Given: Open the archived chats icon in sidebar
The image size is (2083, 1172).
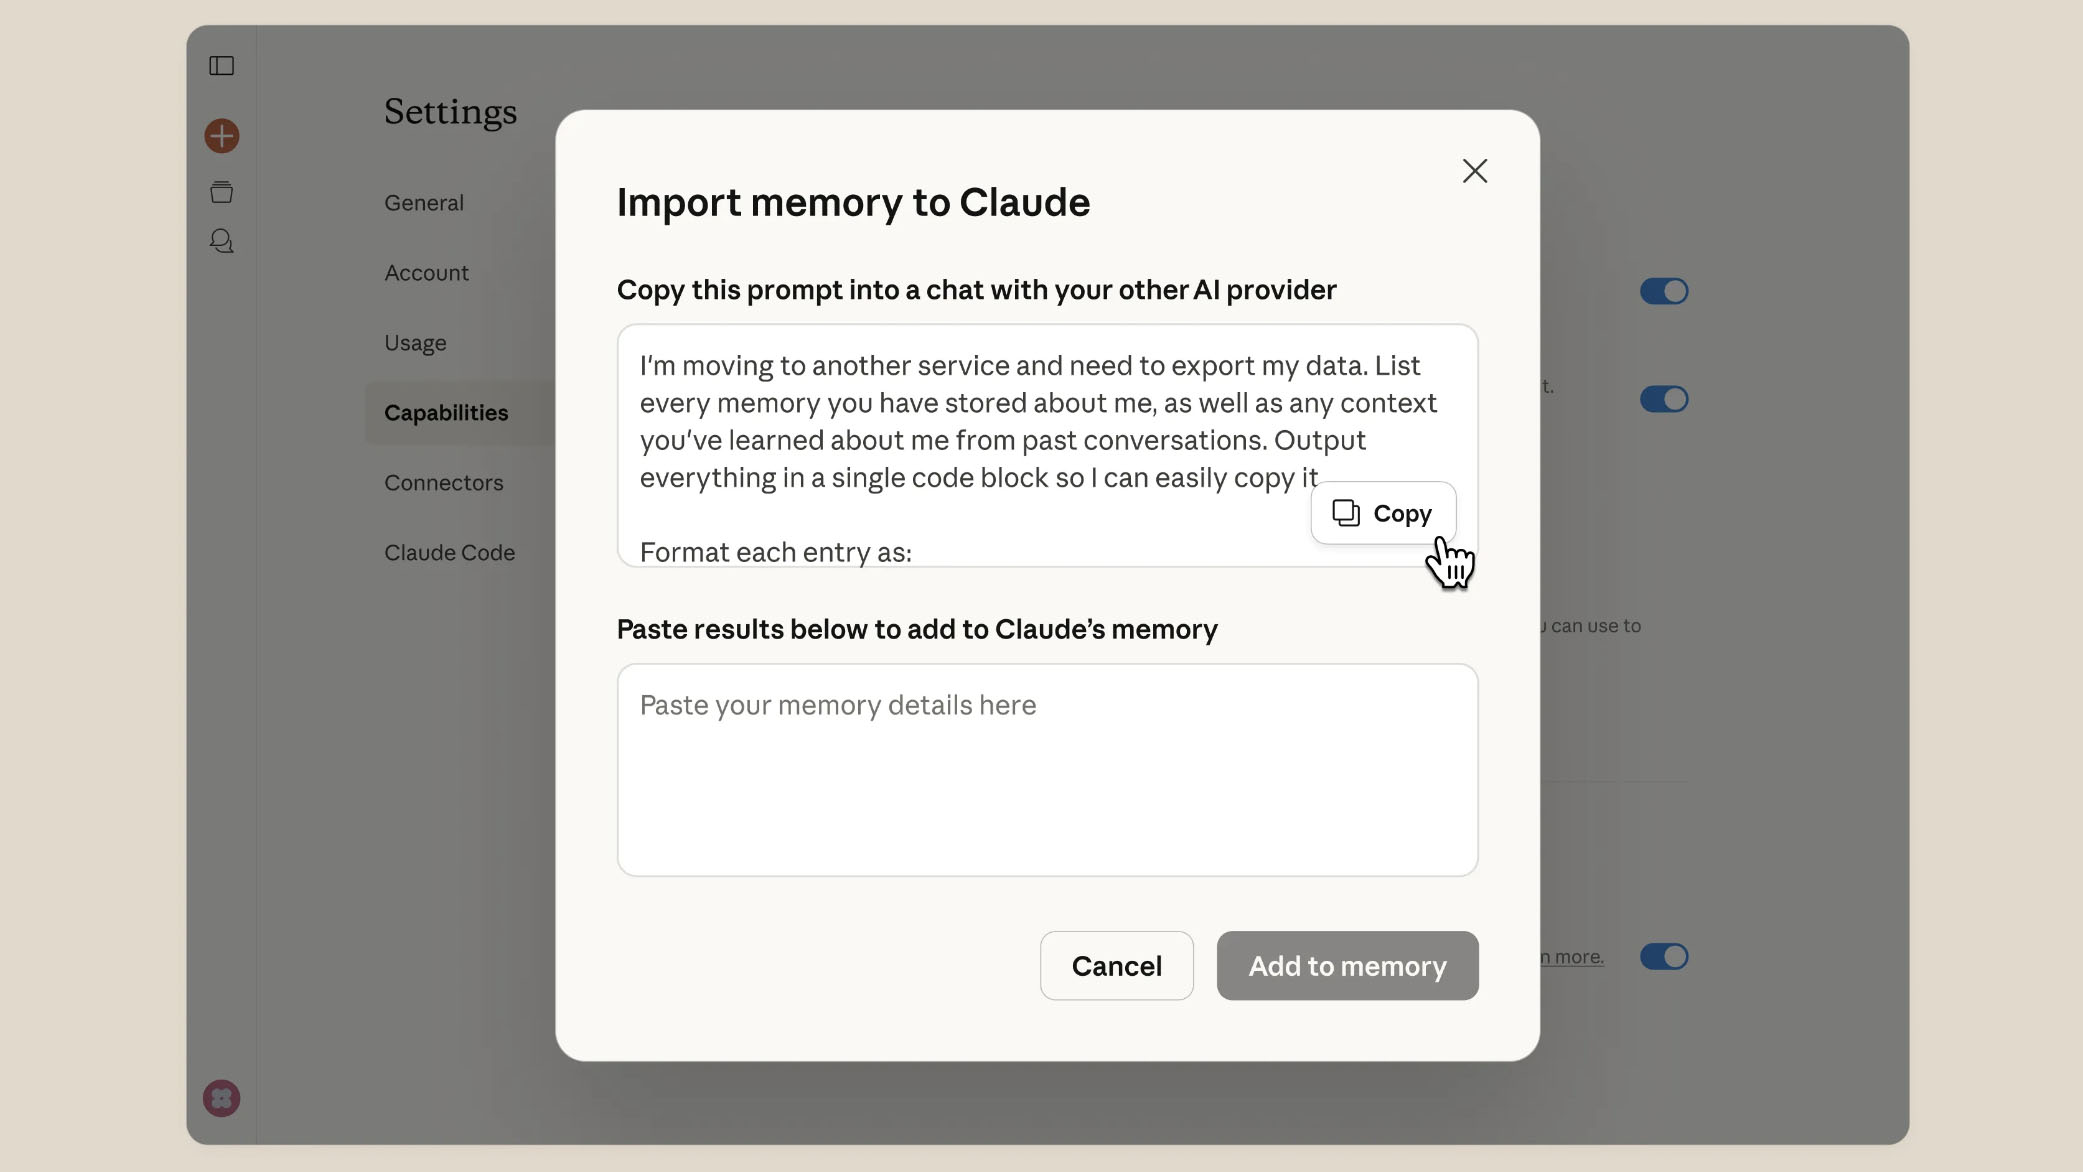Looking at the screenshot, I should pyautogui.click(x=221, y=191).
